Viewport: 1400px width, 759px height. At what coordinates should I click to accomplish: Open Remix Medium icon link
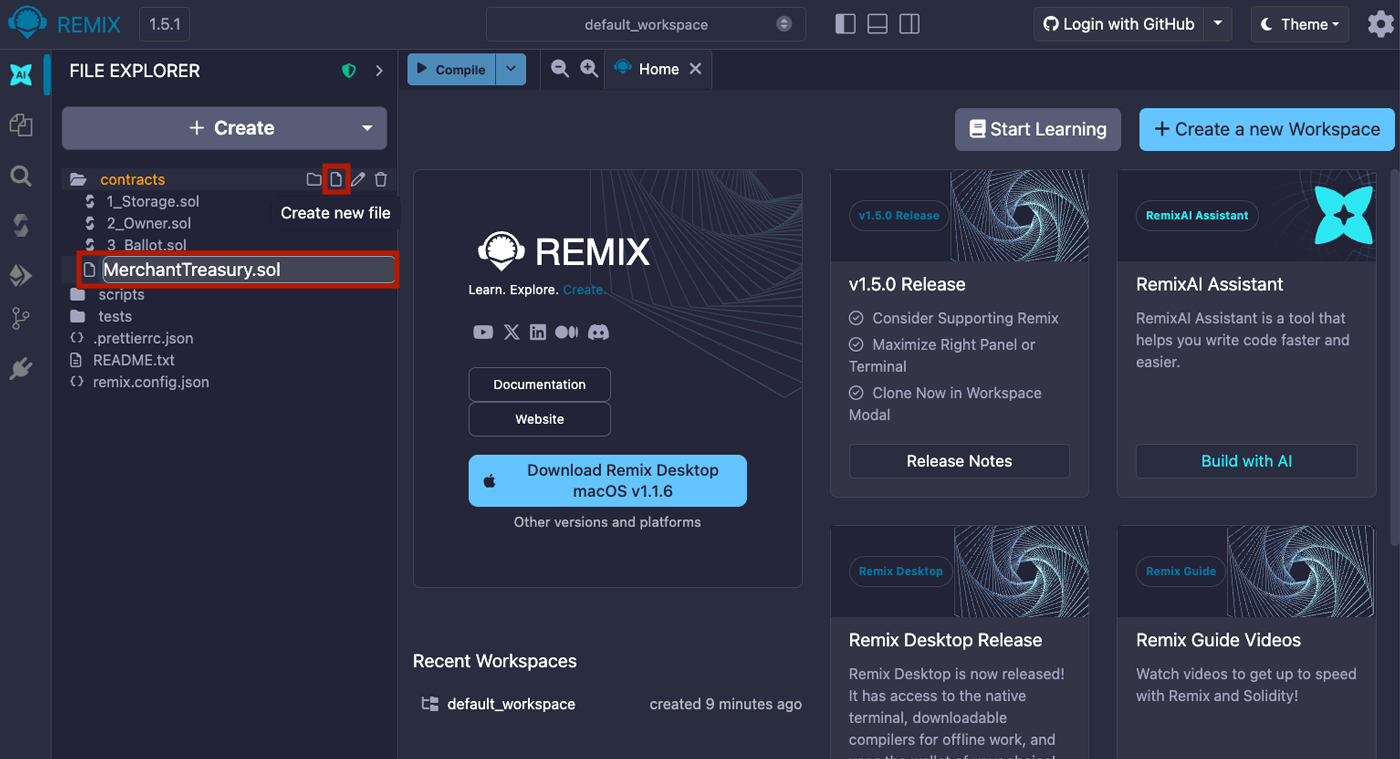tap(566, 332)
